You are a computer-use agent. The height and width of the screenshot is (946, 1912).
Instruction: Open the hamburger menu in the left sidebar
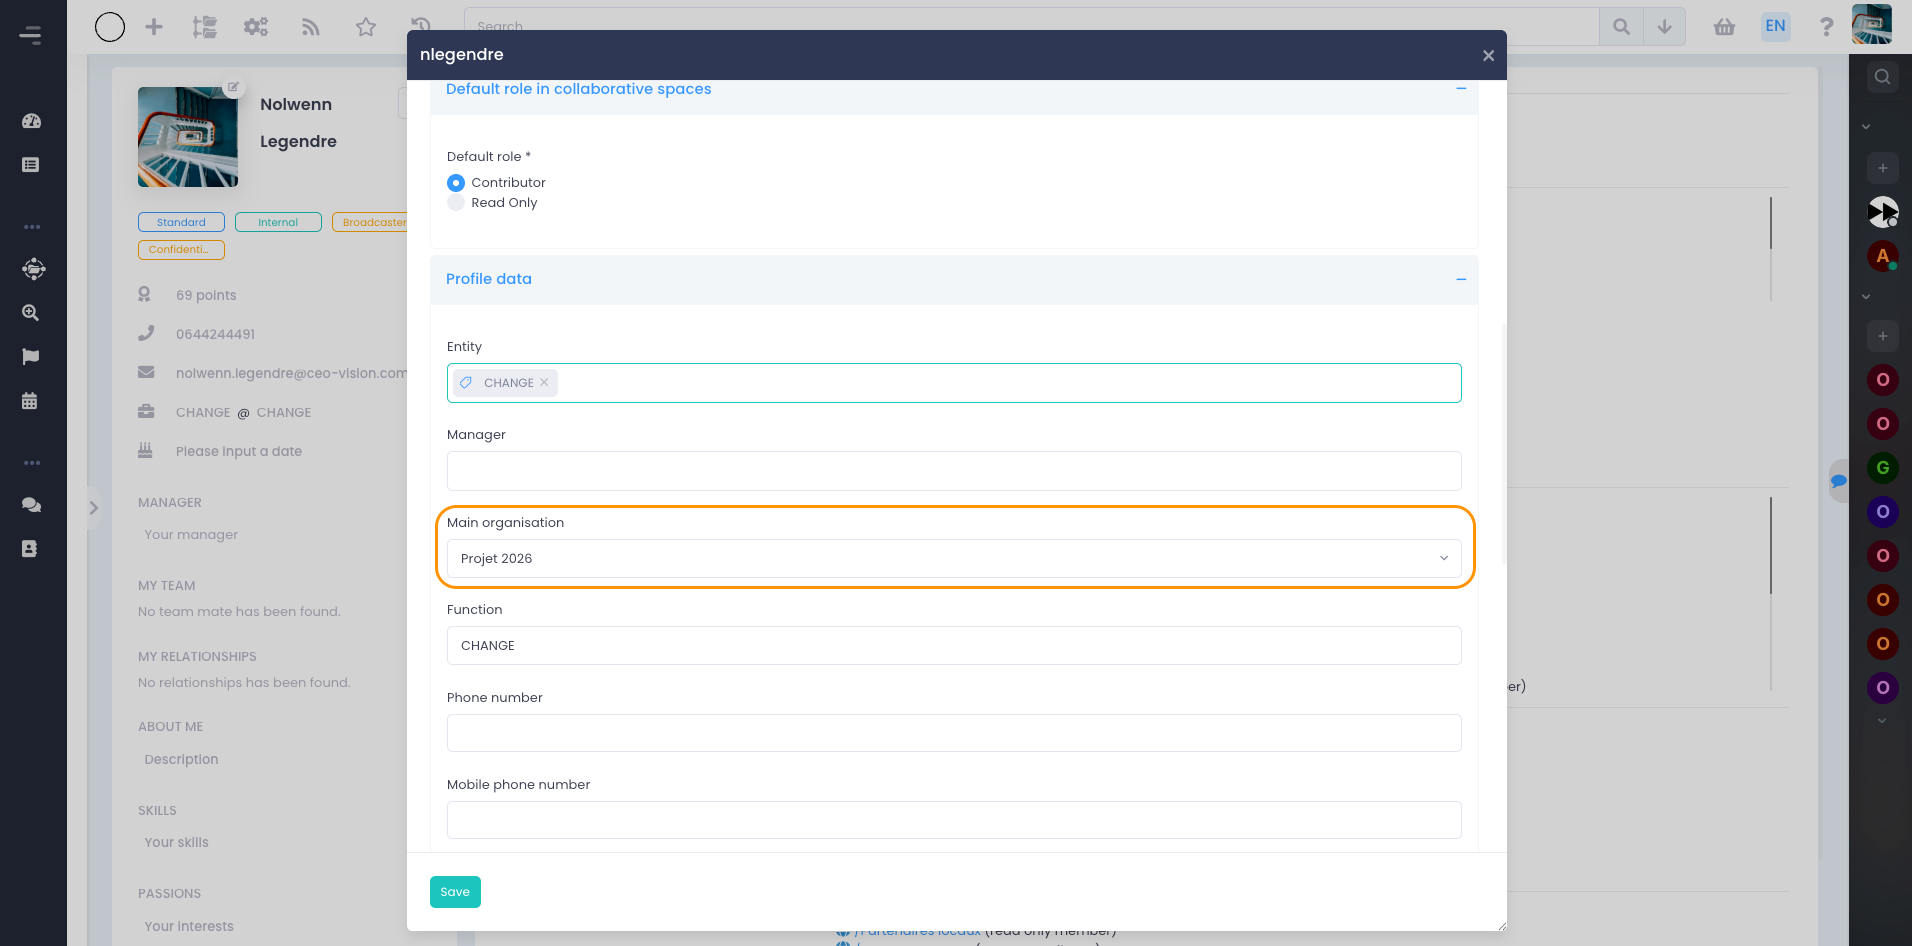pyautogui.click(x=30, y=35)
